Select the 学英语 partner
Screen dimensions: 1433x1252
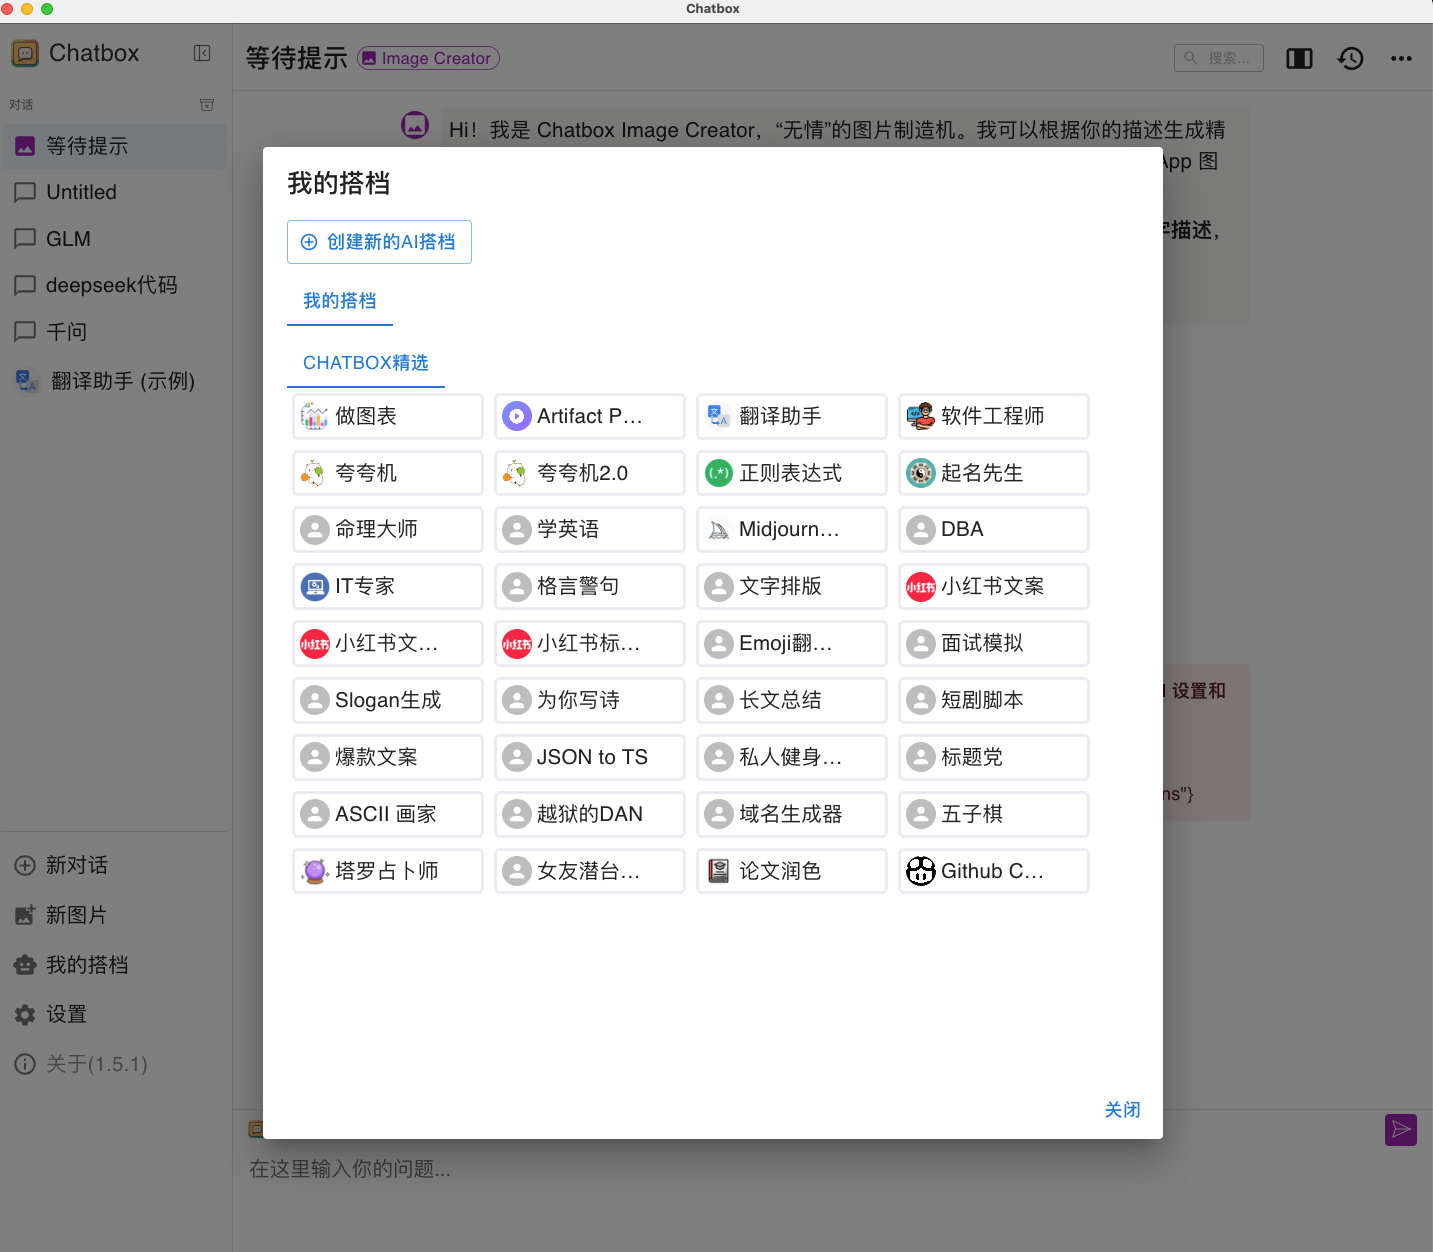point(590,529)
